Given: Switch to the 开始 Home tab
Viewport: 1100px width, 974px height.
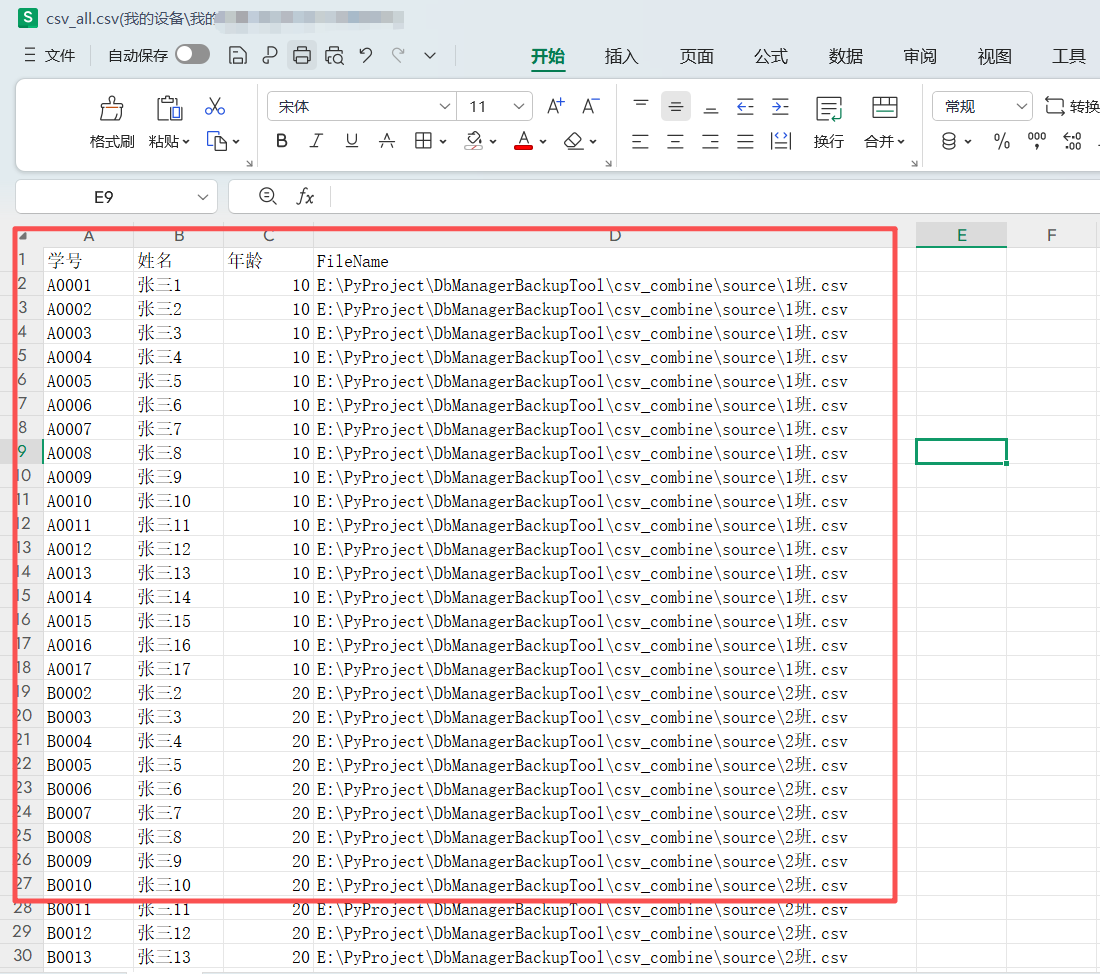Looking at the screenshot, I should pyautogui.click(x=548, y=56).
